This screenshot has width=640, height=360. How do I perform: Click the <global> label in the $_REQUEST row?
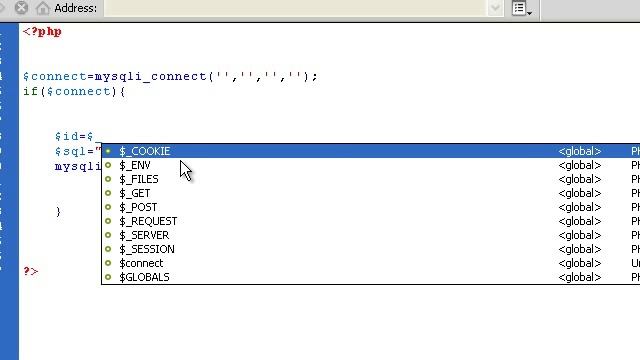coord(580,221)
